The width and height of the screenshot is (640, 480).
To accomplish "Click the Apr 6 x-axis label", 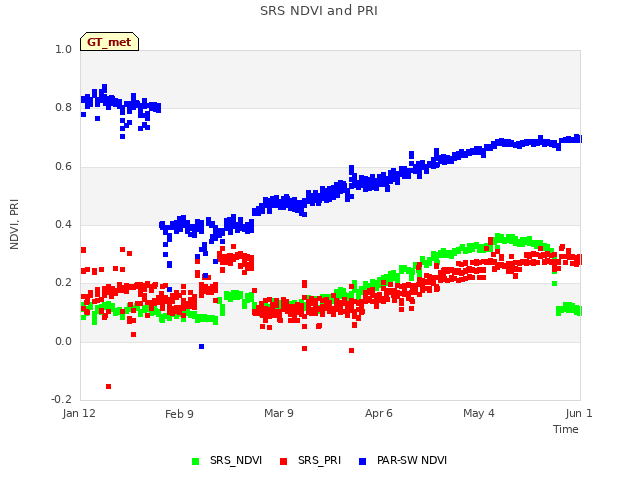I will (379, 413).
